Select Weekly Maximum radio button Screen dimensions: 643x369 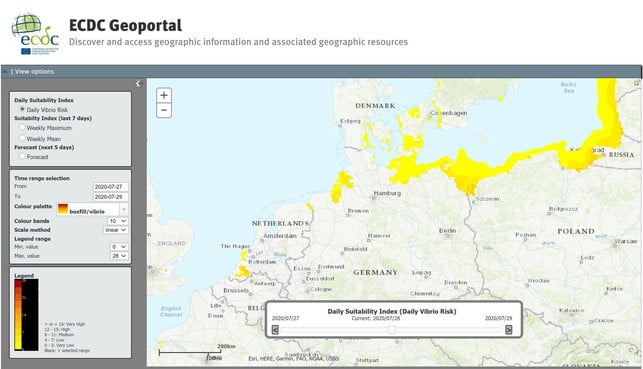click(22, 127)
